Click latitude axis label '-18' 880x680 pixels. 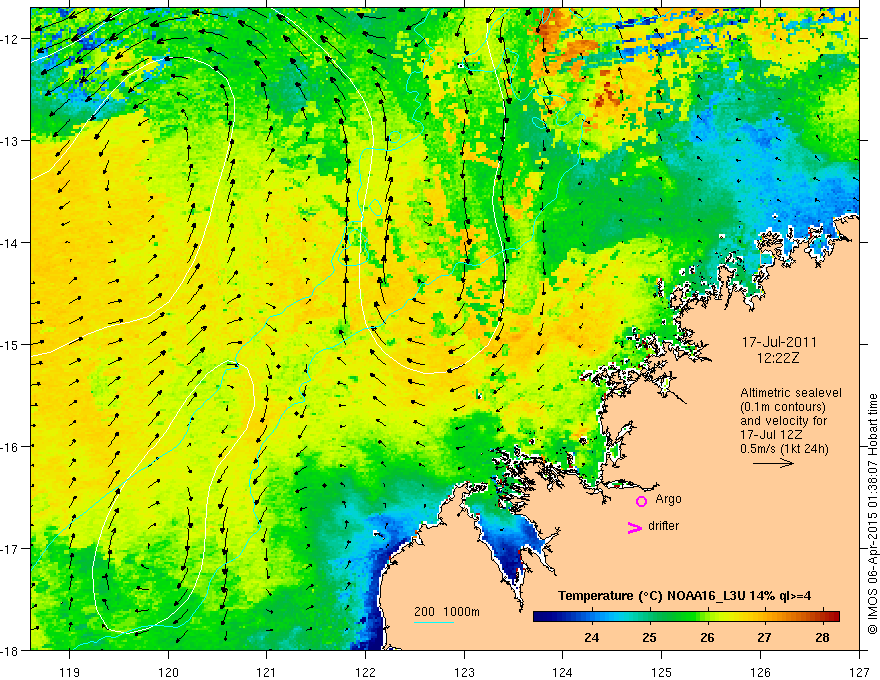click(x=11, y=650)
